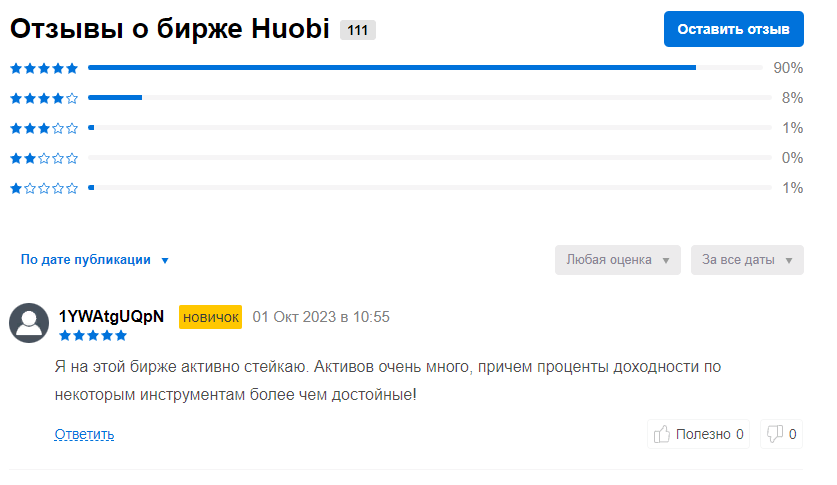
Task: Click the review's five-star rating under username
Action: point(93,336)
